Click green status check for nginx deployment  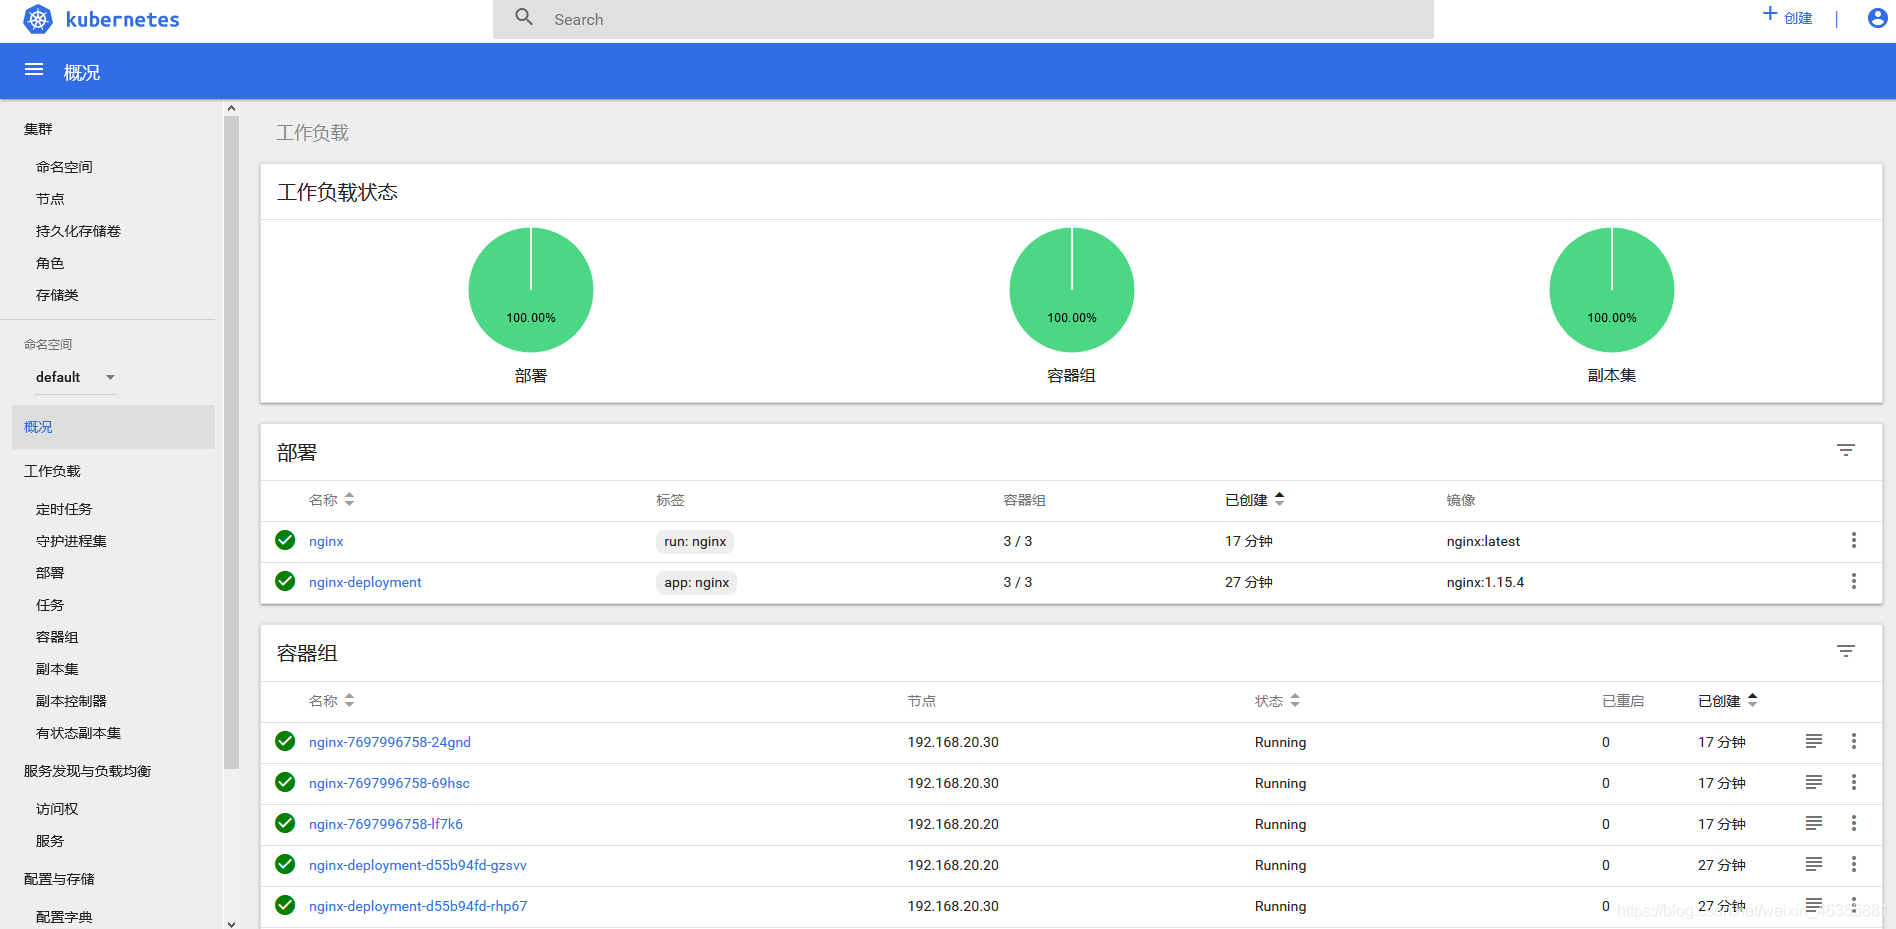click(x=285, y=540)
